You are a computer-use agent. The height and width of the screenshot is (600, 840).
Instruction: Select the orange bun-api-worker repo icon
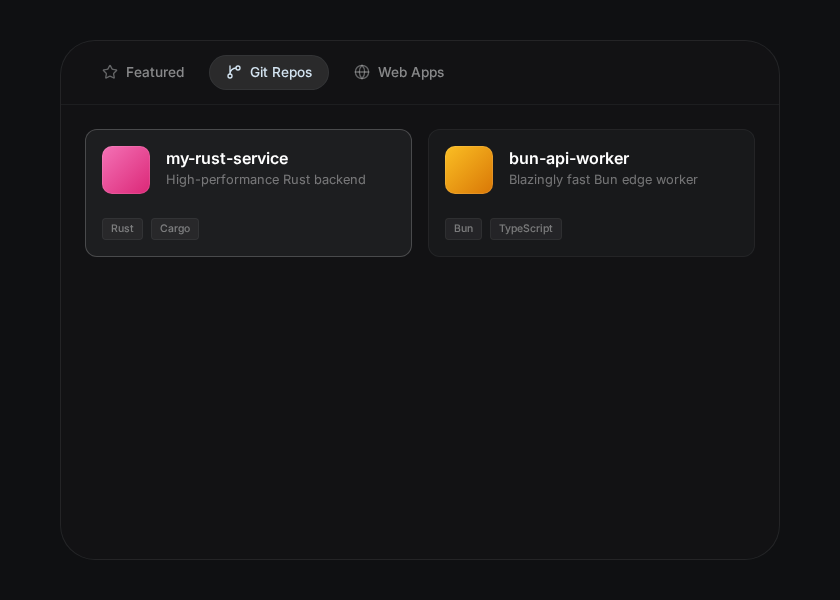[468, 170]
